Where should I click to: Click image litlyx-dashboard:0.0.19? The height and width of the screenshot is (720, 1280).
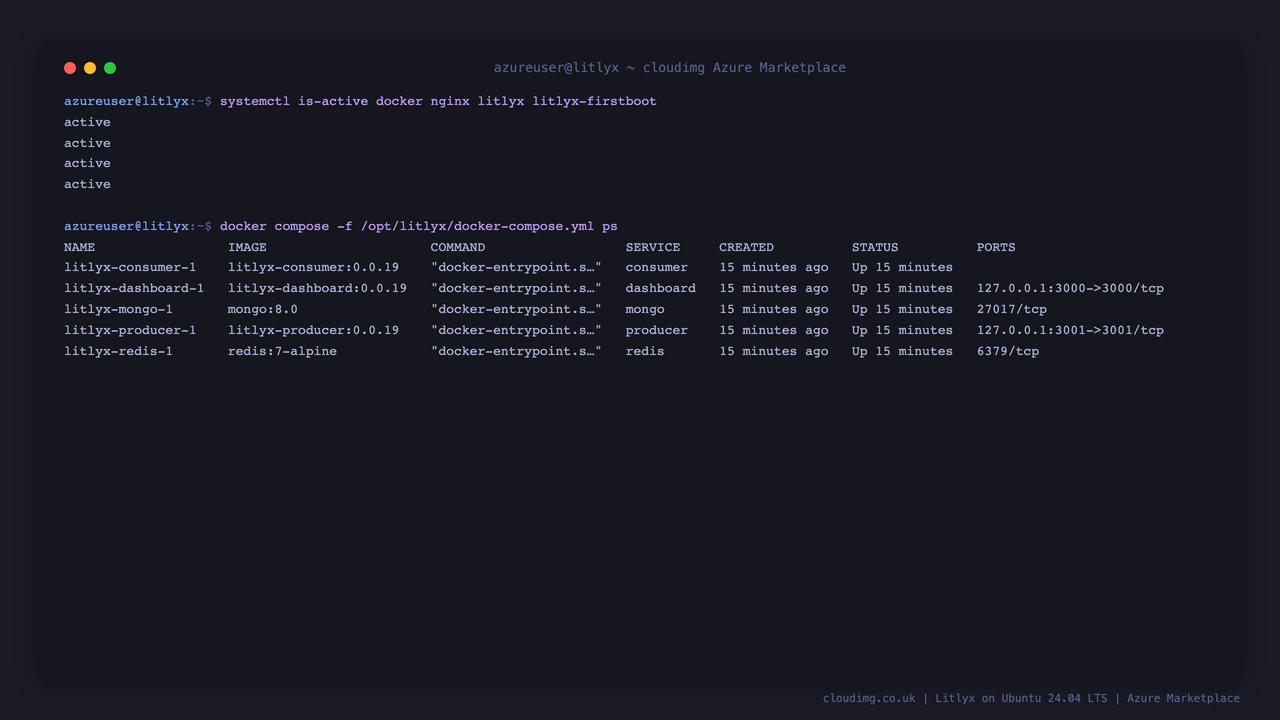317,288
